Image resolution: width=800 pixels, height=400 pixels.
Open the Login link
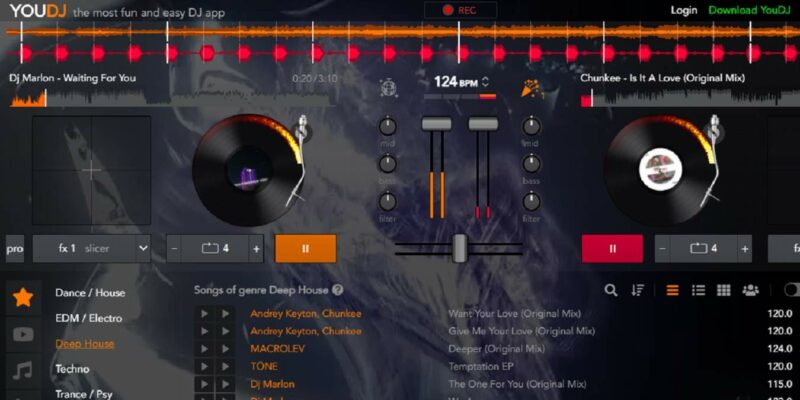684,10
